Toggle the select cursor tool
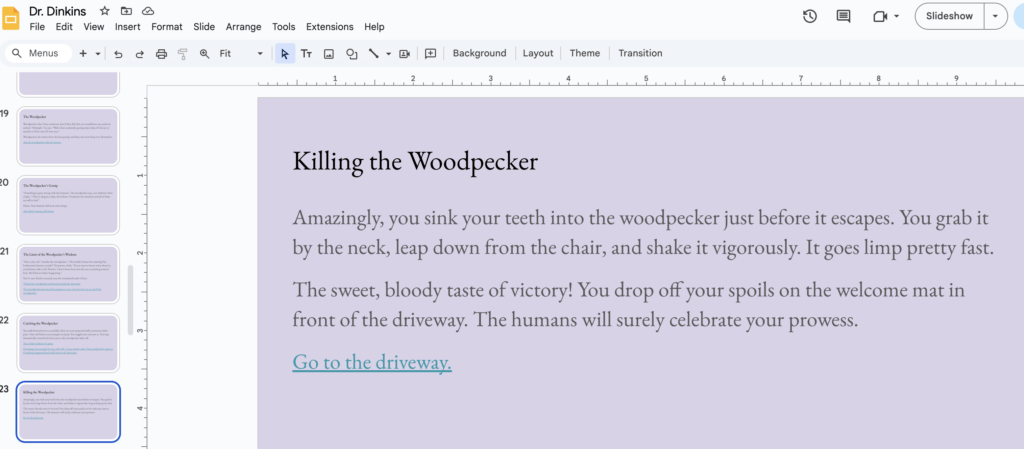Viewport: 1024px width, 449px height. (x=285, y=53)
